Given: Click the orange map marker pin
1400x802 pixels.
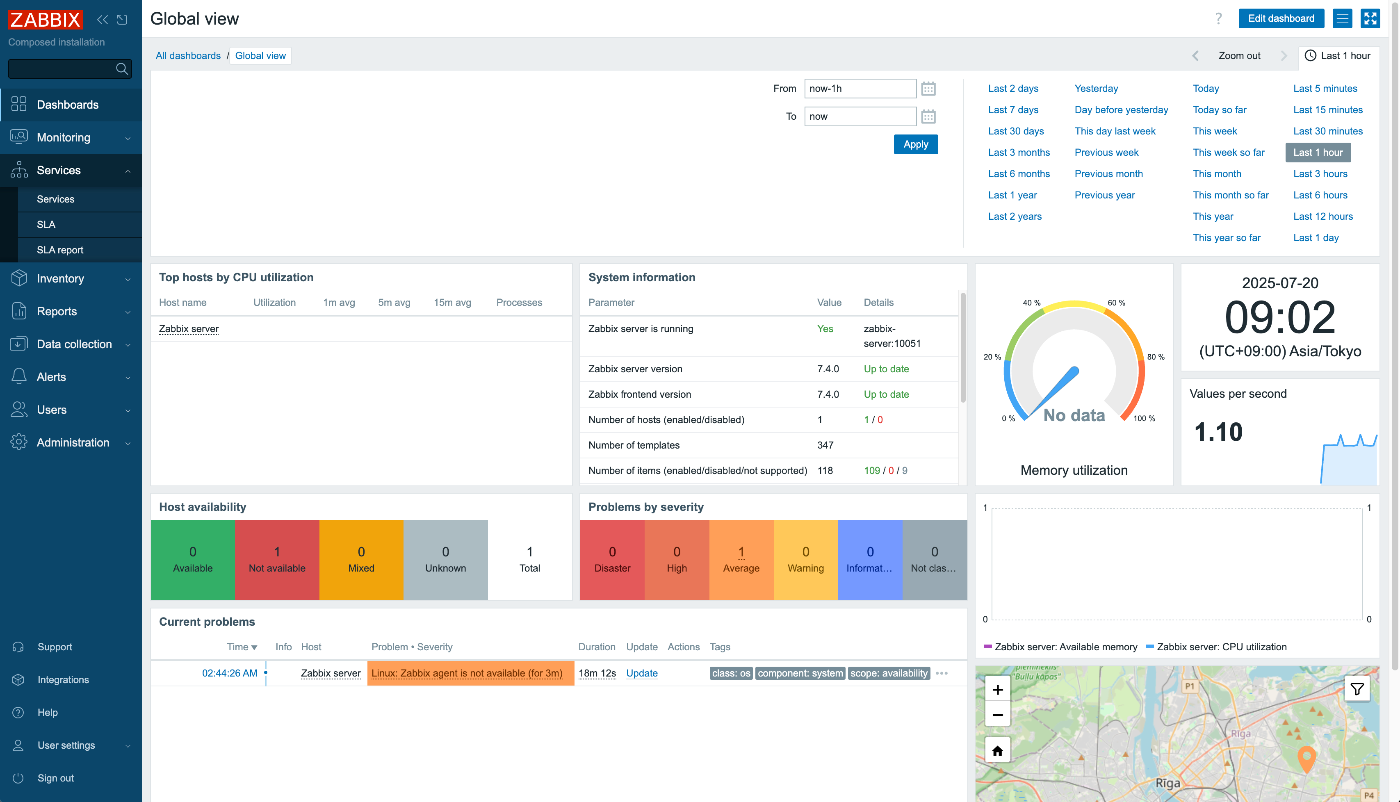Looking at the screenshot, I should coord(1306,759).
